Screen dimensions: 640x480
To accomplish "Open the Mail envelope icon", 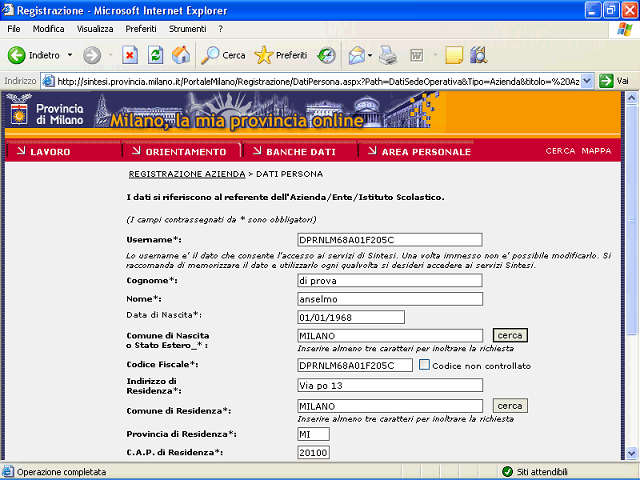I will click(356, 55).
